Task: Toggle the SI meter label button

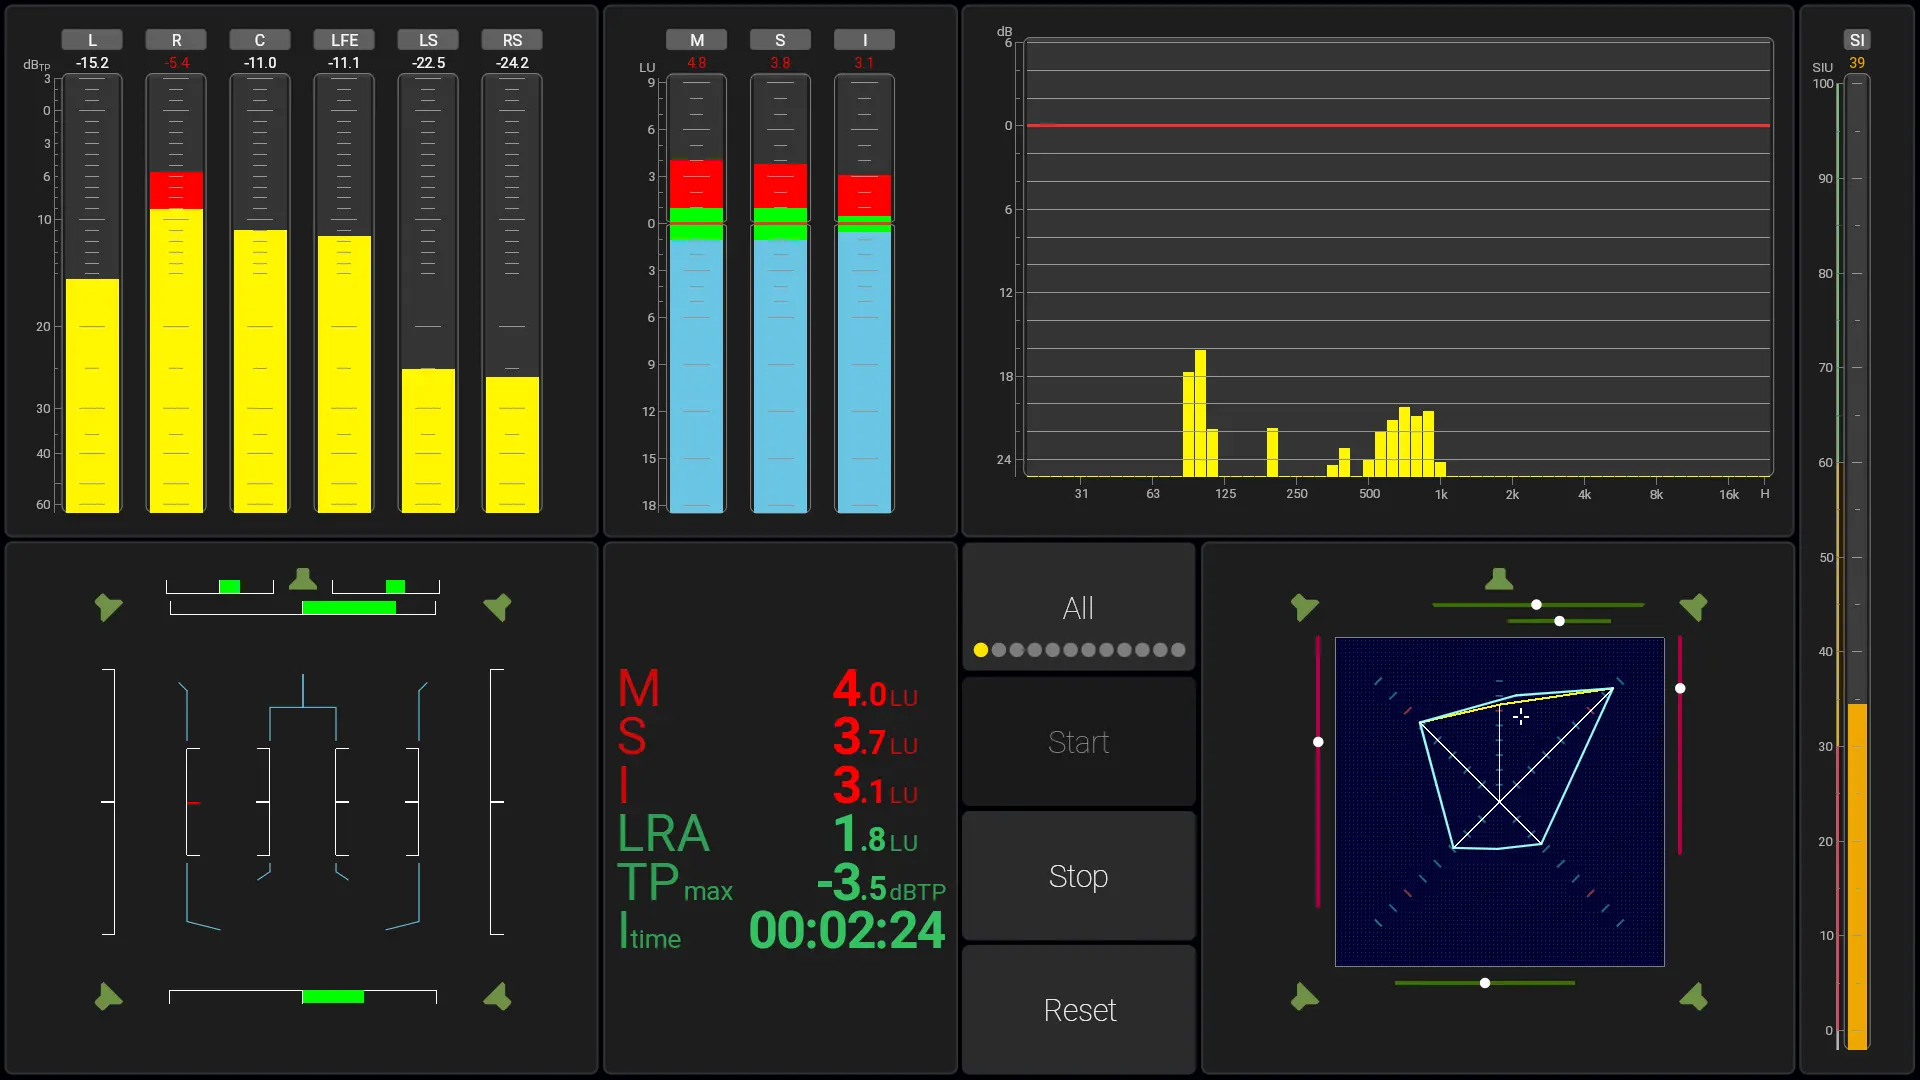Action: (x=1857, y=40)
